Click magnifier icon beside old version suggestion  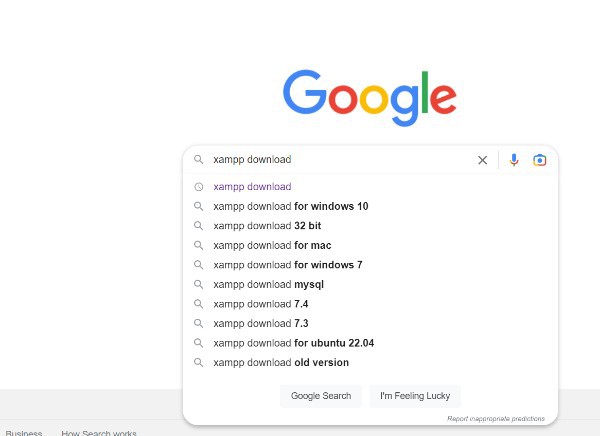pyautogui.click(x=198, y=363)
